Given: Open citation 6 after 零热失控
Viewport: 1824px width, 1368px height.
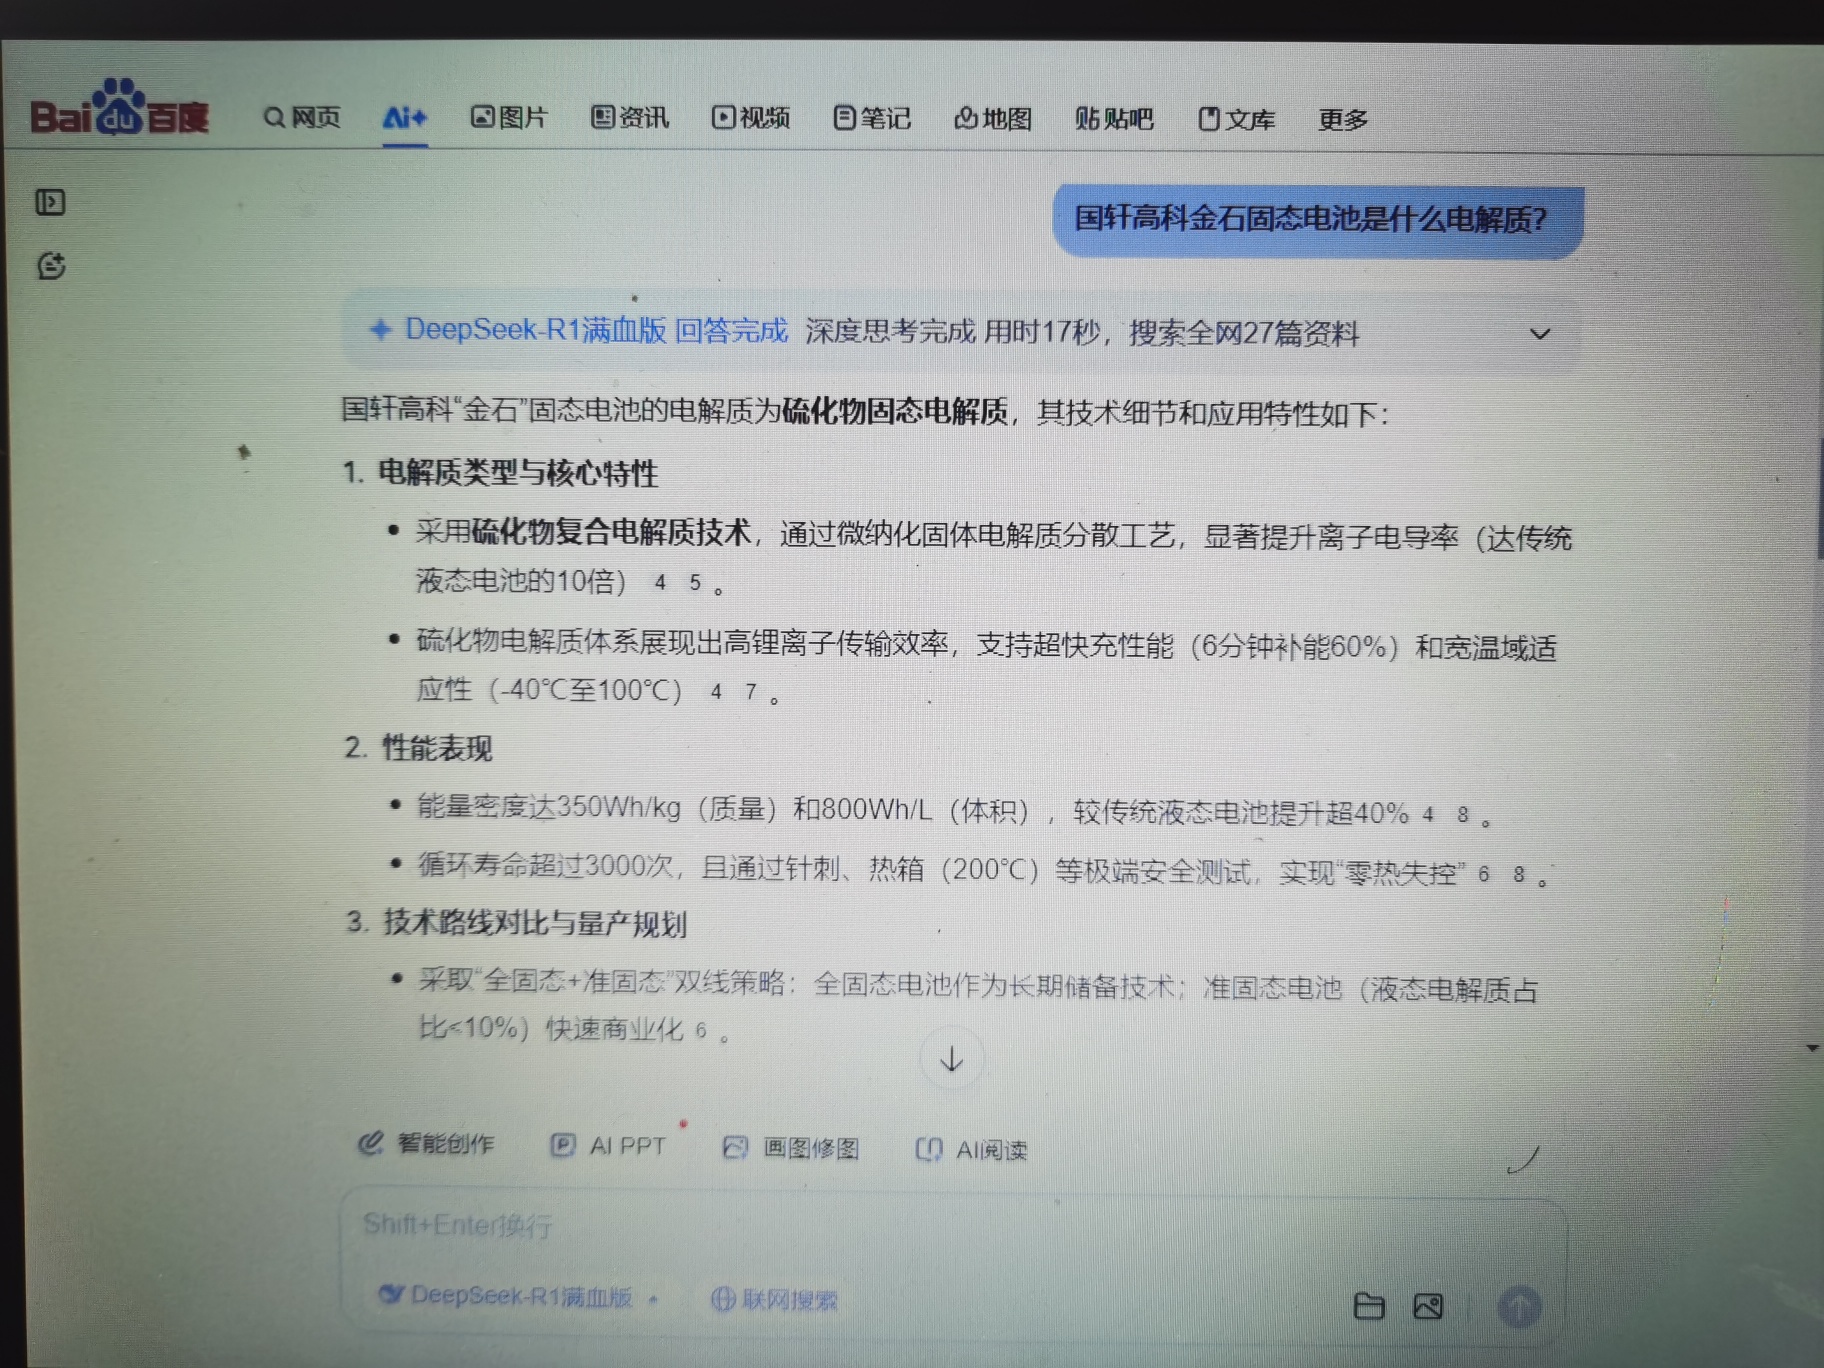Looking at the screenshot, I should click(x=1484, y=874).
